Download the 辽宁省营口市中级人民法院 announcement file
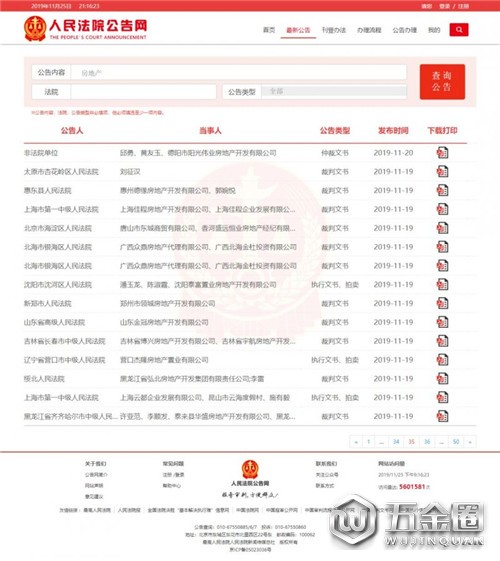Viewport: 500px width, 561px height. 442,360
